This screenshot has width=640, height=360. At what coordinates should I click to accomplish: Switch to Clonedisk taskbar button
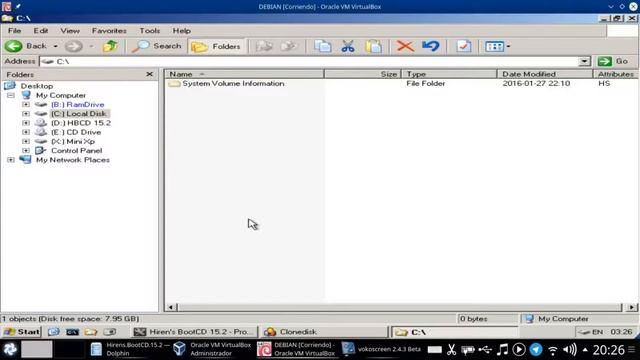324,332
